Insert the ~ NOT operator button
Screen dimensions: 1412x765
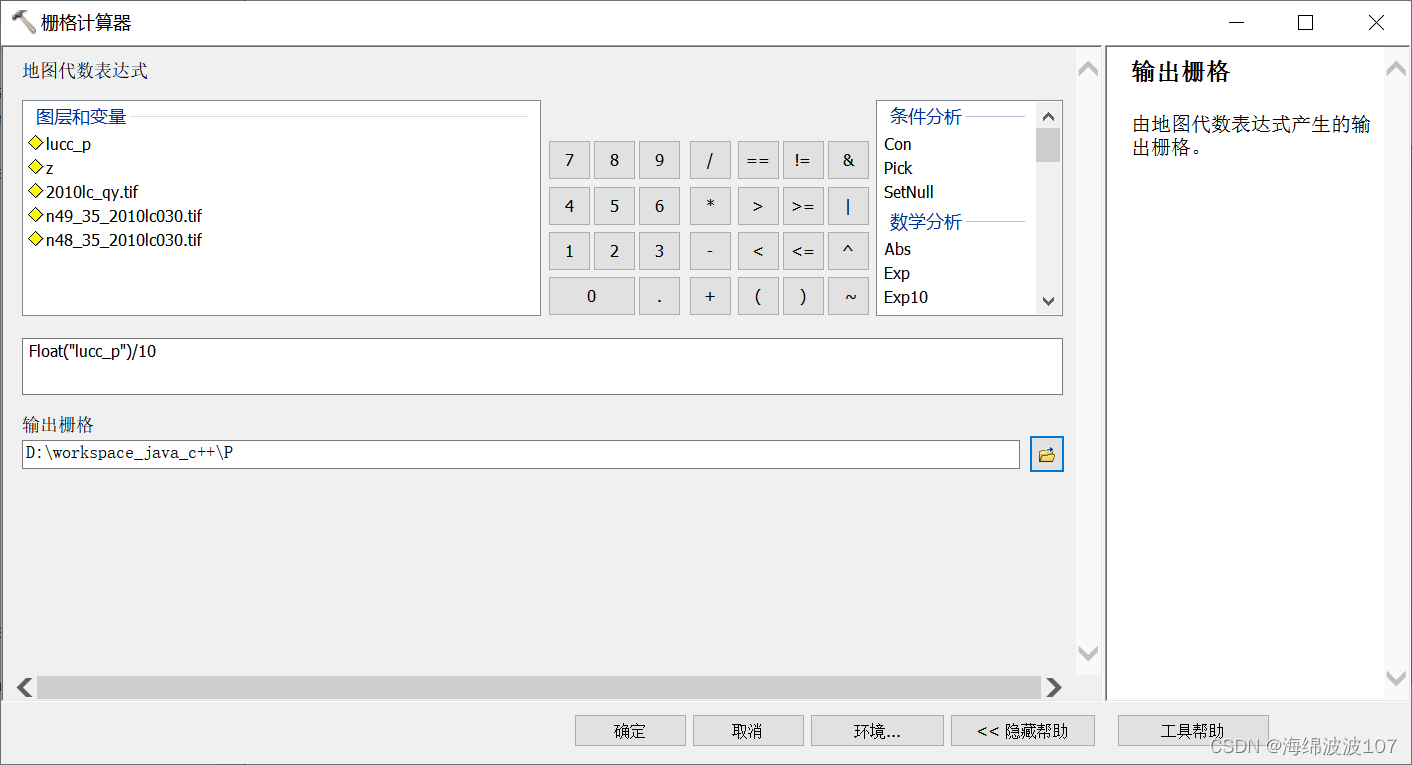848,296
